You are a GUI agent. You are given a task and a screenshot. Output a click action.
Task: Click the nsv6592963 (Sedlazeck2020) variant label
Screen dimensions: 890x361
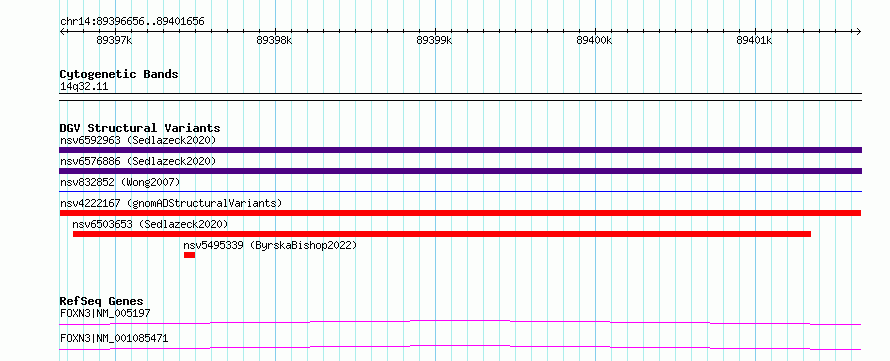pyautogui.click(x=138, y=140)
